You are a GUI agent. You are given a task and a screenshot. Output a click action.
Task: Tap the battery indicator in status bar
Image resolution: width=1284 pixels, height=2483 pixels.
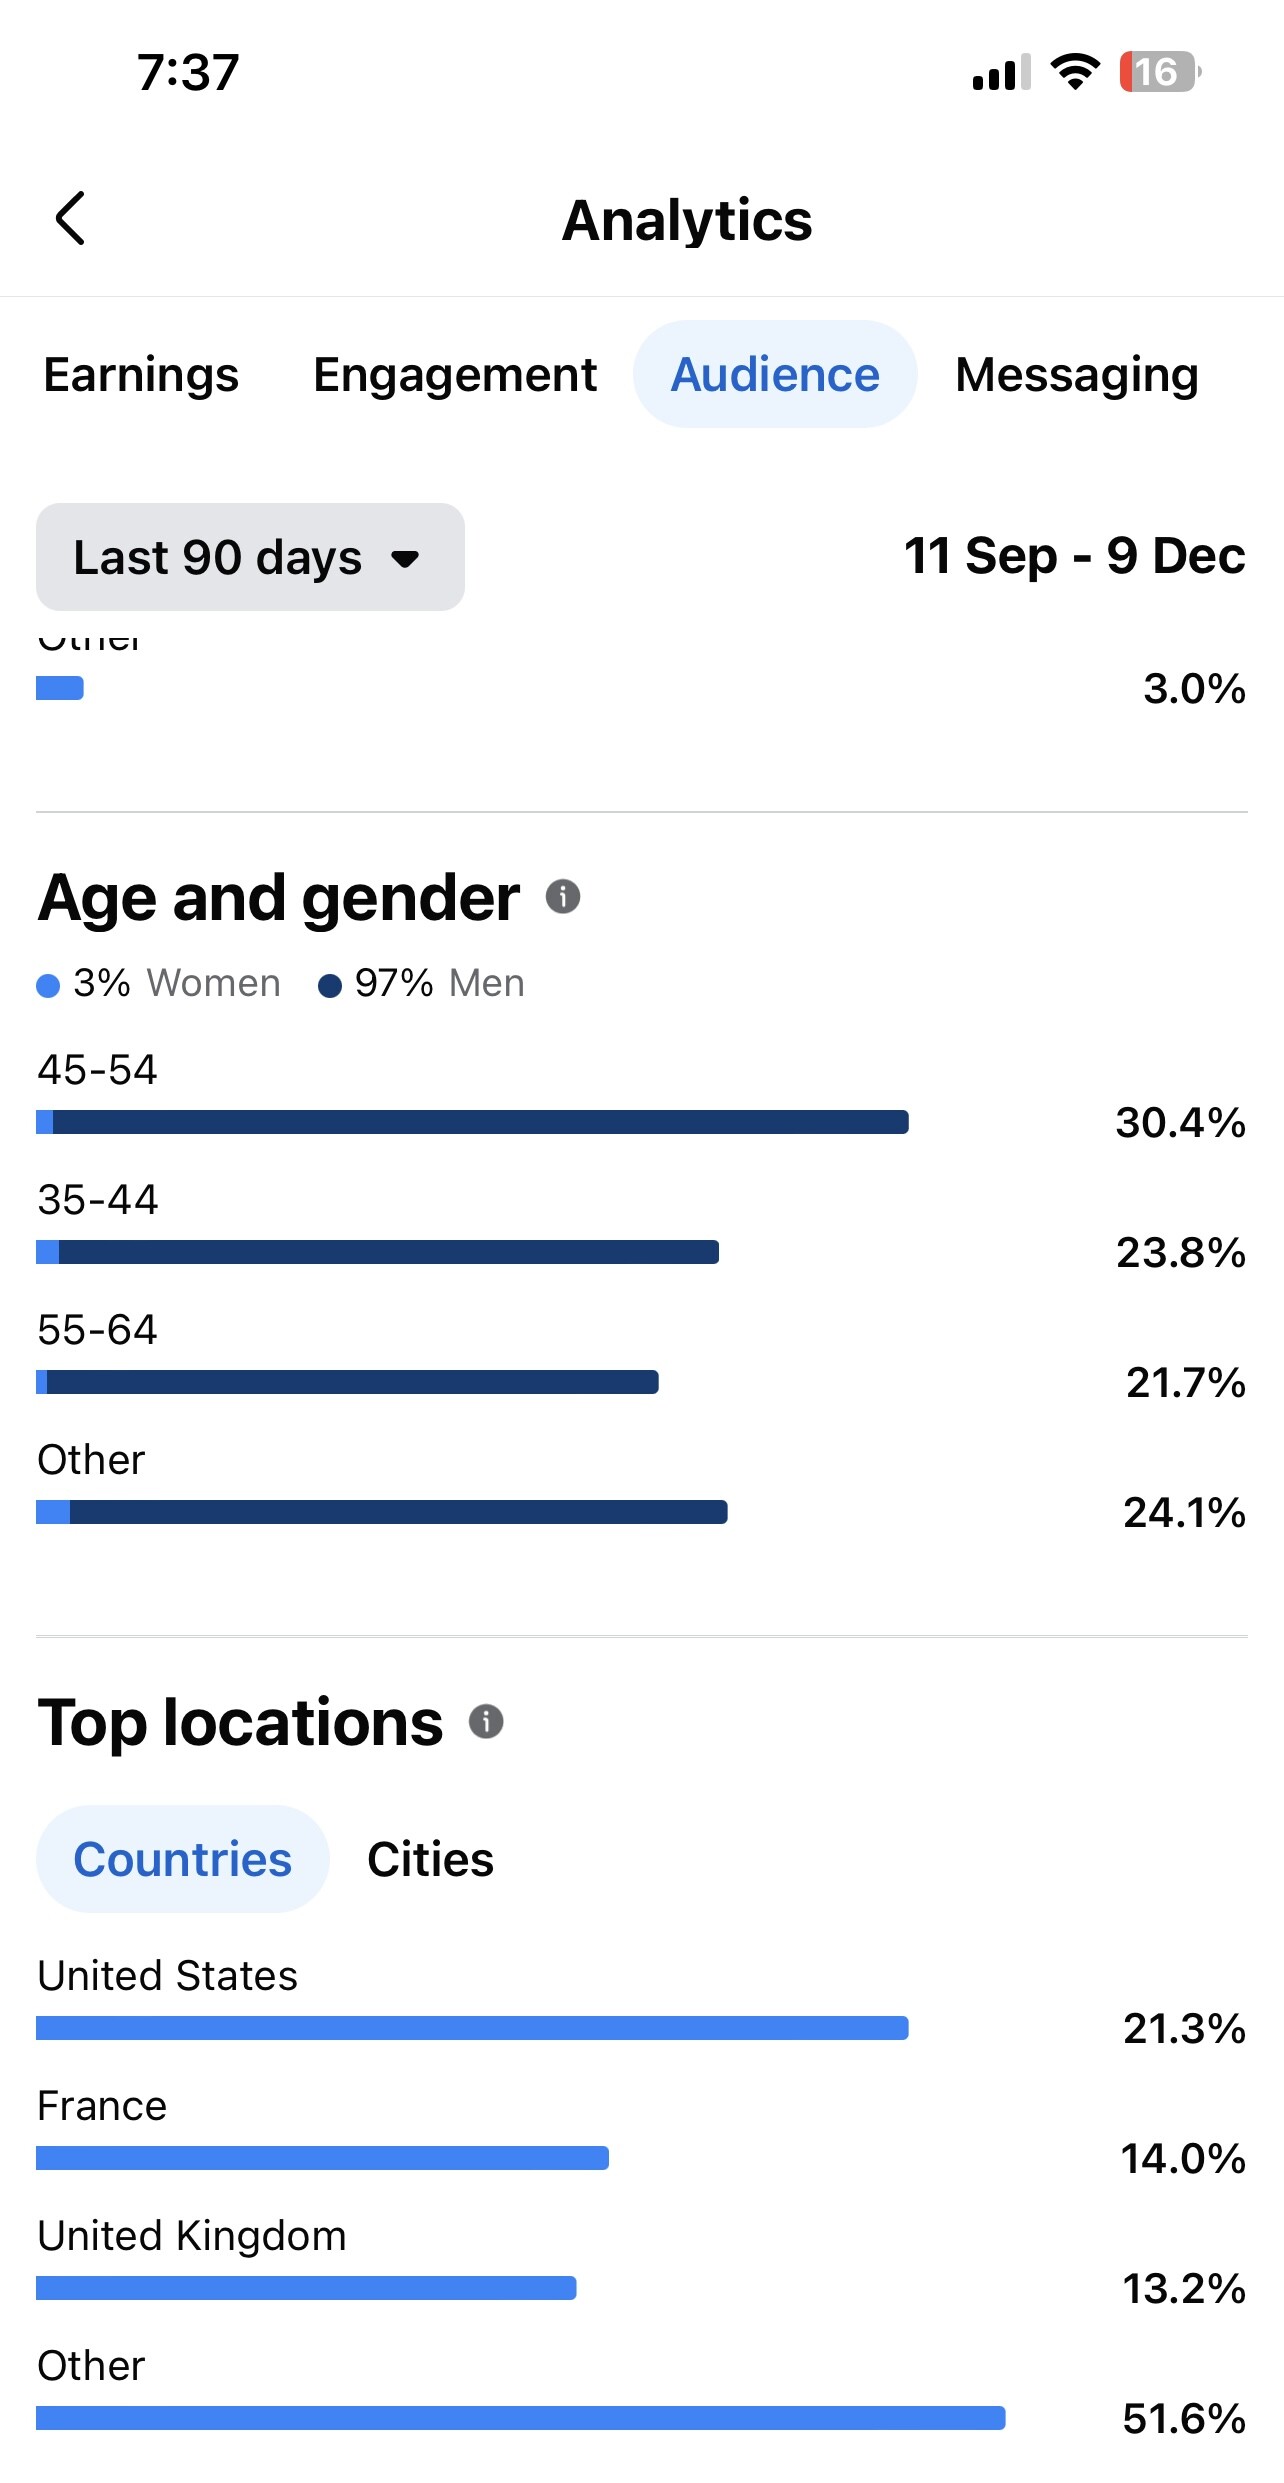(x=1158, y=72)
